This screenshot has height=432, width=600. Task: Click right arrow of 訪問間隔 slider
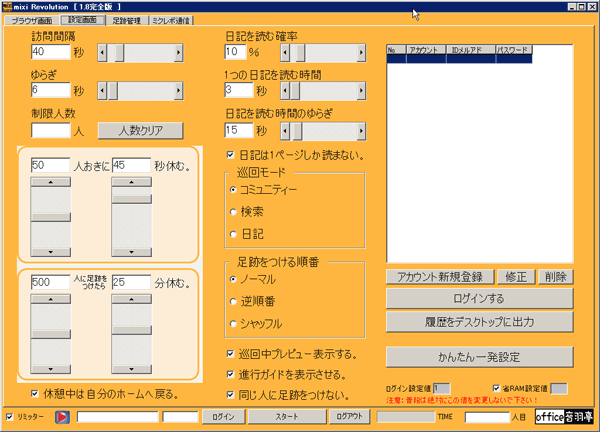178,52
